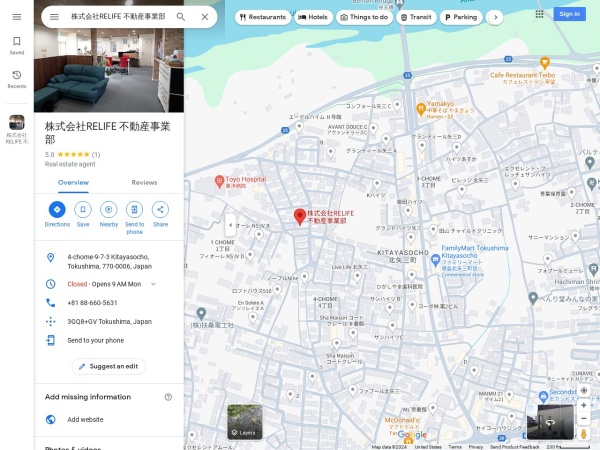
Task: Copy the address 4-chome-9-7-3 Kitayasocho
Action: coord(109,261)
